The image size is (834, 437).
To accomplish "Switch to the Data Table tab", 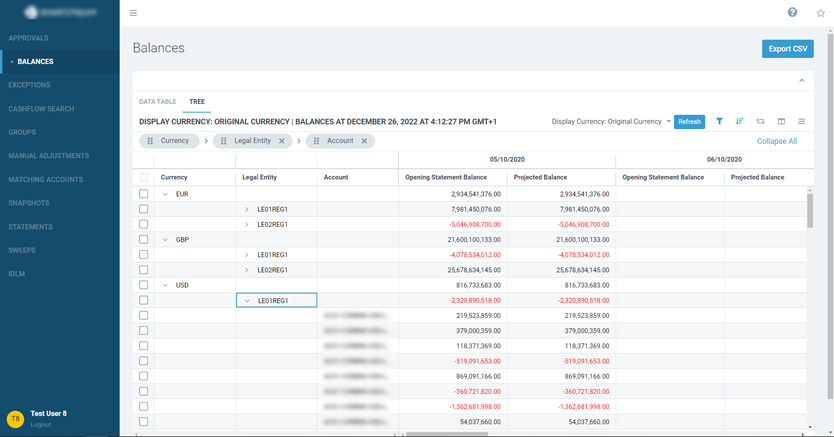I will point(157,101).
